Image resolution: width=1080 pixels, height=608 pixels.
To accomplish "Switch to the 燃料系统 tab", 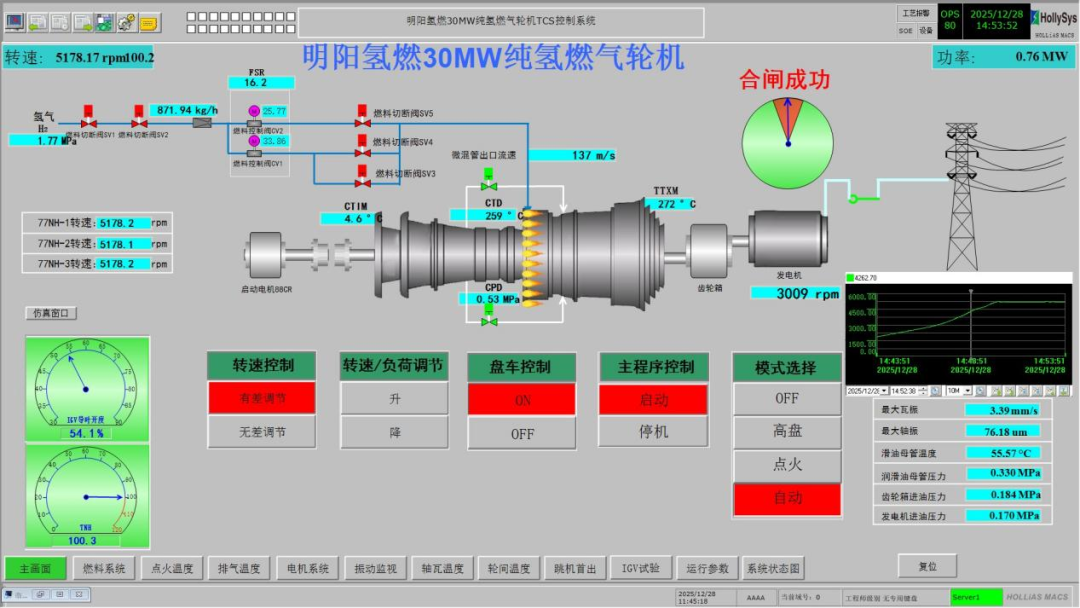I will click(x=105, y=569).
